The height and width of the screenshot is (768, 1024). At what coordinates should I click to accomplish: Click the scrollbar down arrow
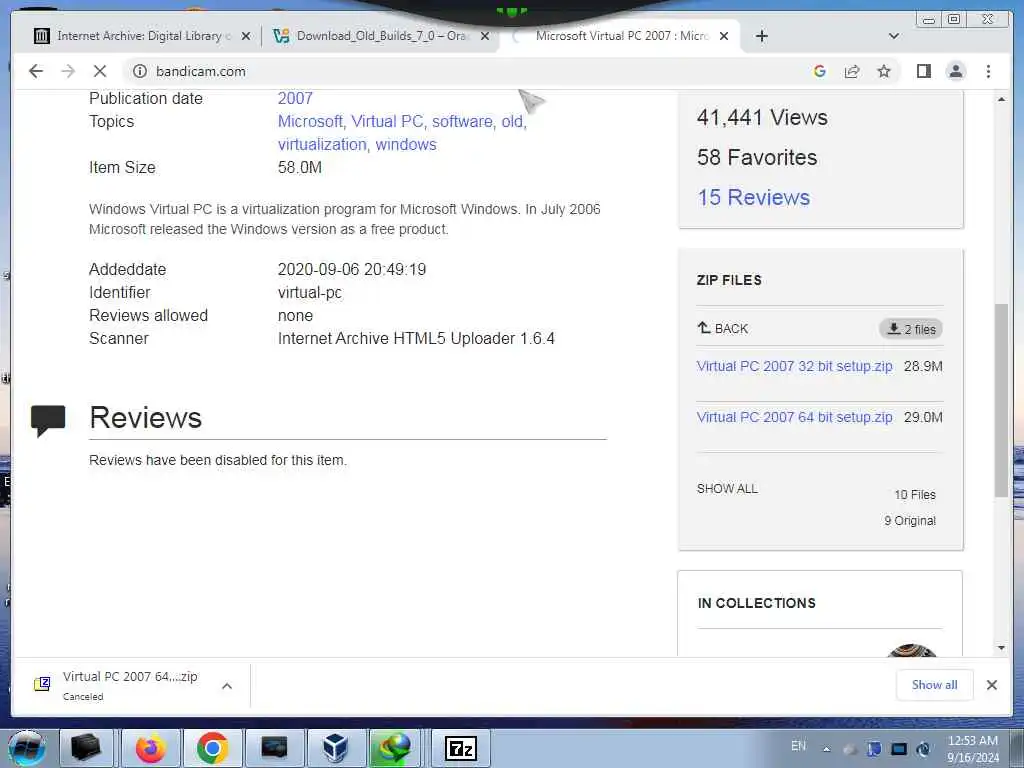pyautogui.click(x=1001, y=648)
